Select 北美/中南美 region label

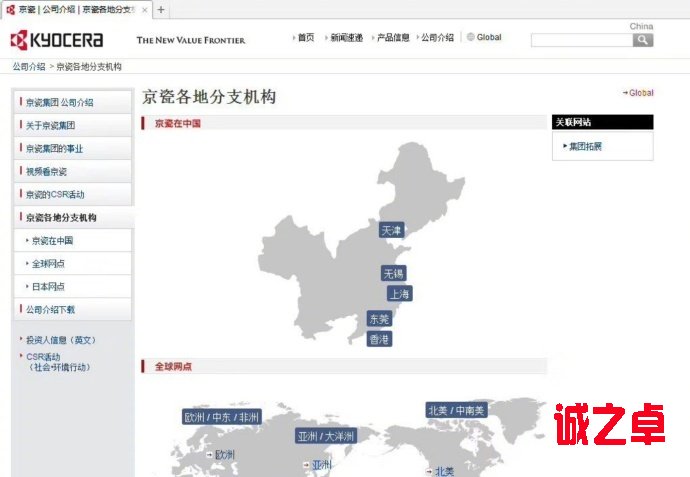click(x=456, y=410)
